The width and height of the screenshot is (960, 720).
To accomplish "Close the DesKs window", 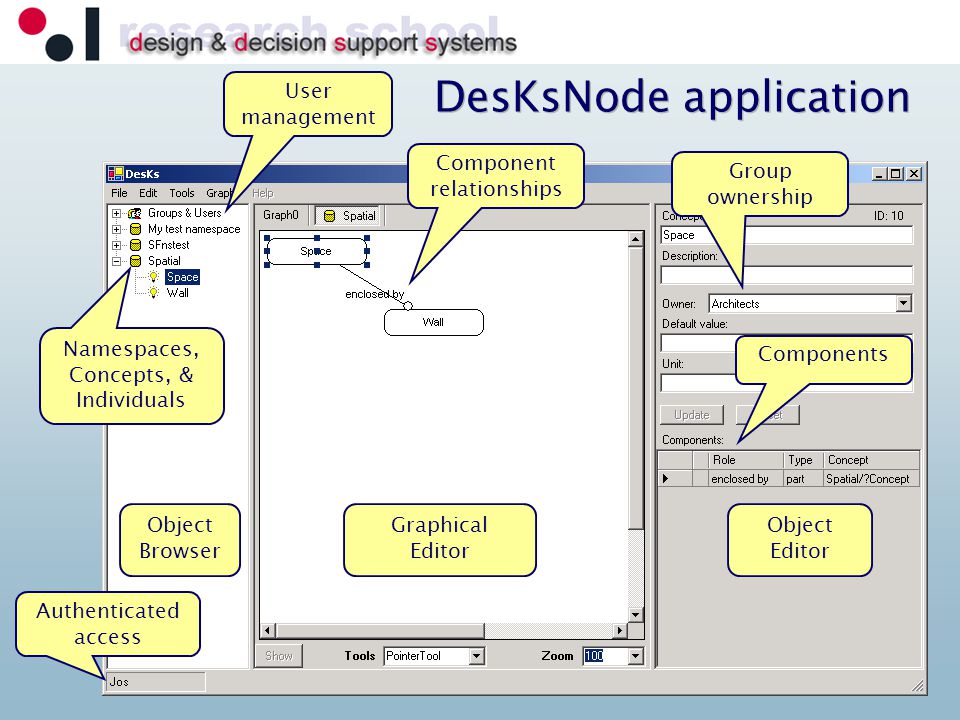I will point(913,174).
